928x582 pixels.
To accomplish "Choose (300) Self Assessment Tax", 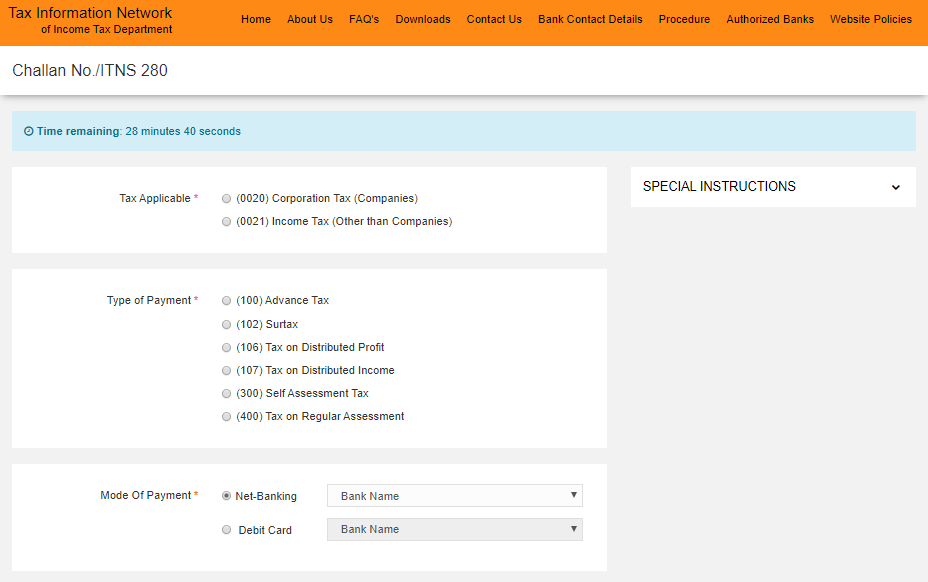I will tap(226, 394).
